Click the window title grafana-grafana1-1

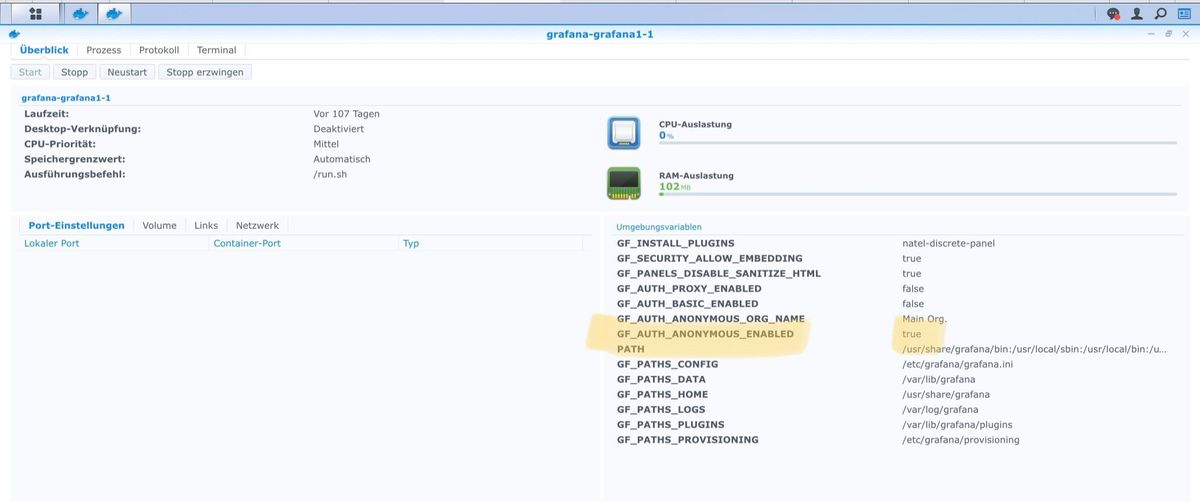[600, 34]
